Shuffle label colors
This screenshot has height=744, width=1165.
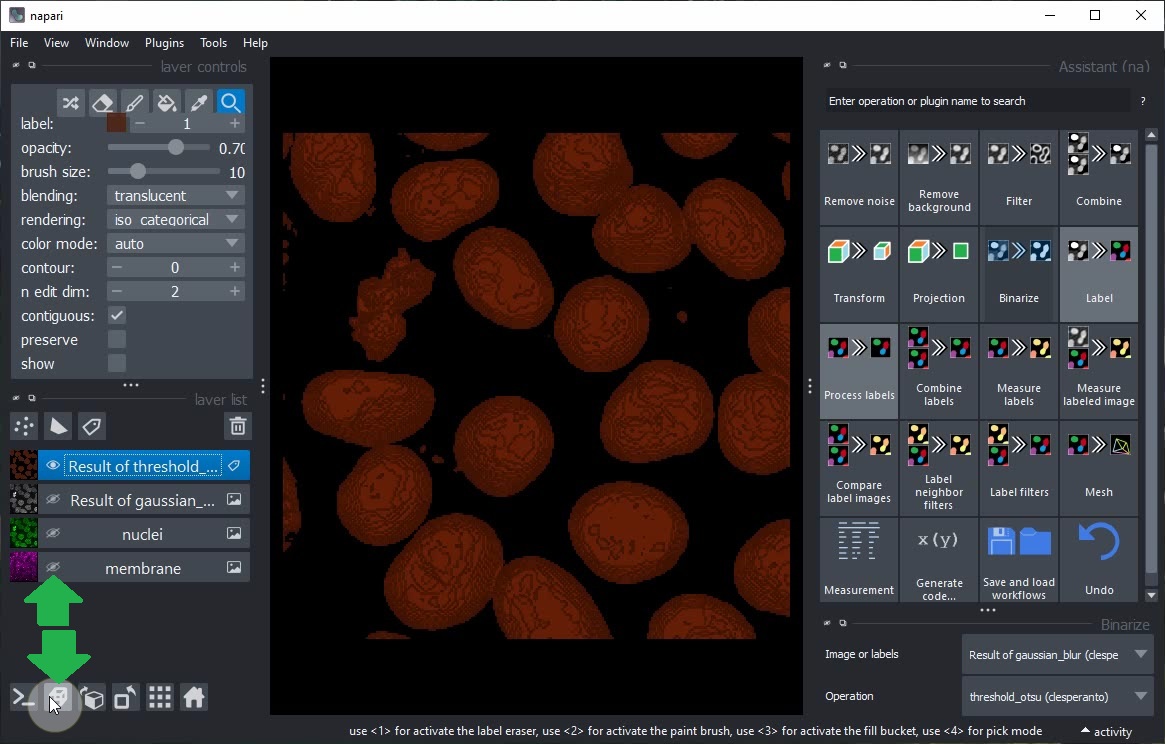(70, 103)
